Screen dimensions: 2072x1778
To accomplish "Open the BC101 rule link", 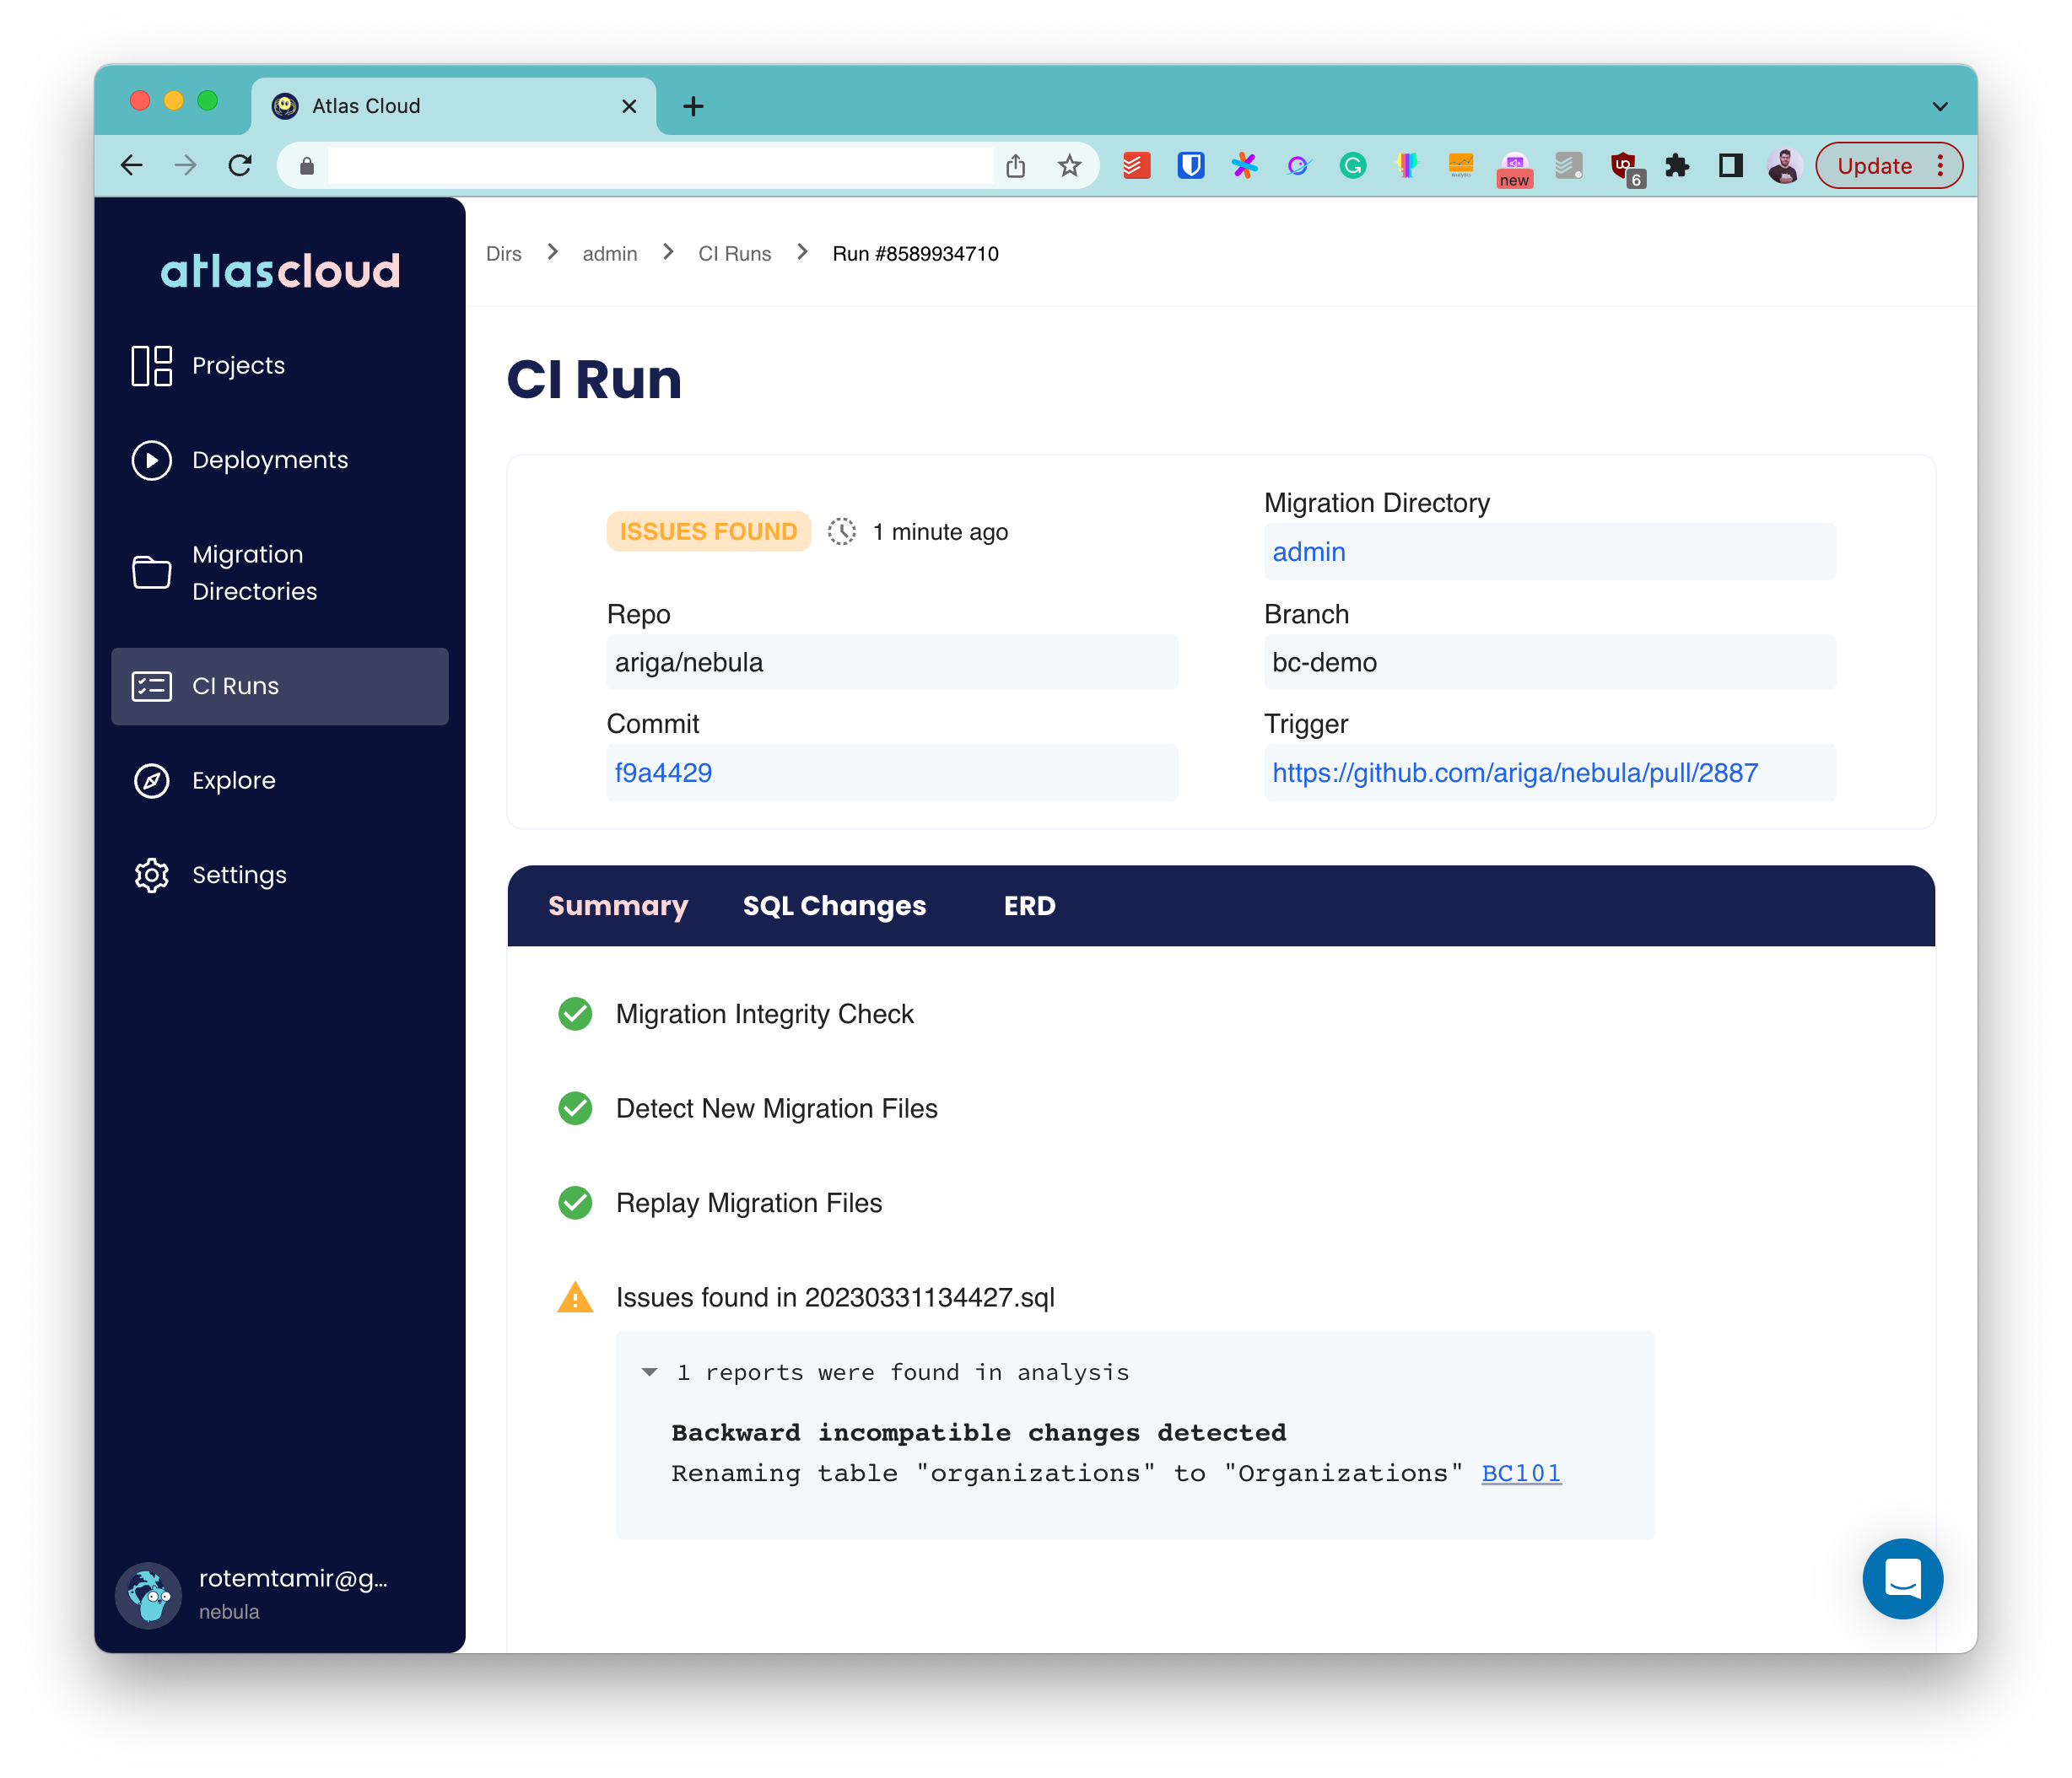I will click(1520, 1473).
